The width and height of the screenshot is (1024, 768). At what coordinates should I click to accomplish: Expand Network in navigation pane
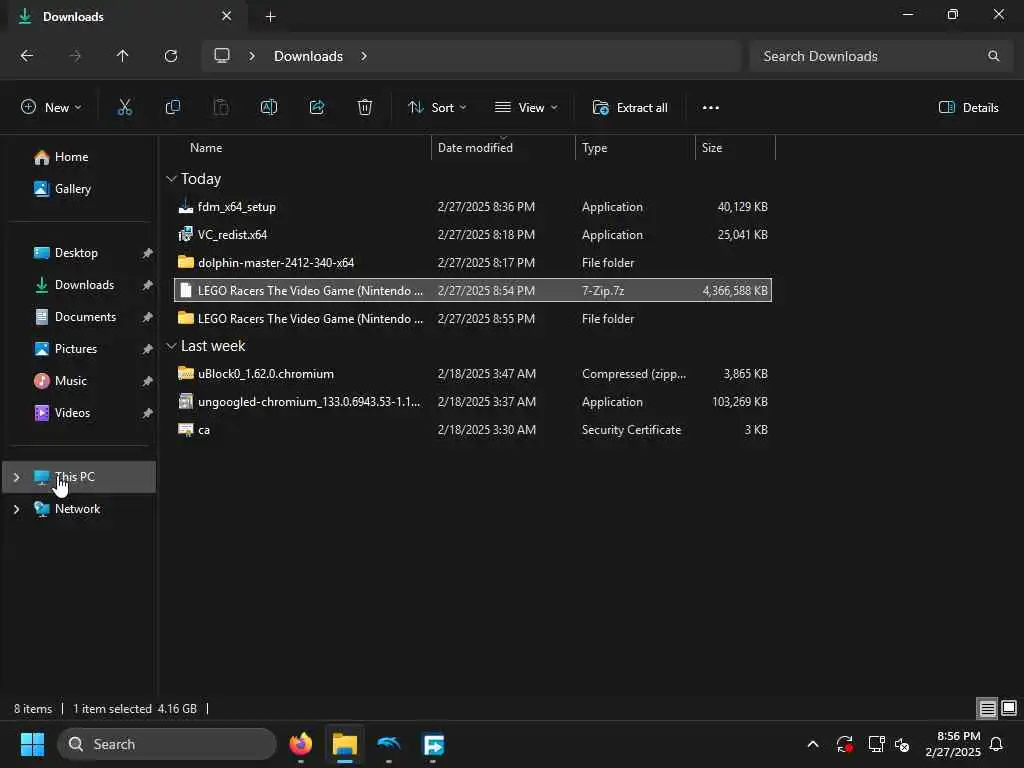point(17,509)
